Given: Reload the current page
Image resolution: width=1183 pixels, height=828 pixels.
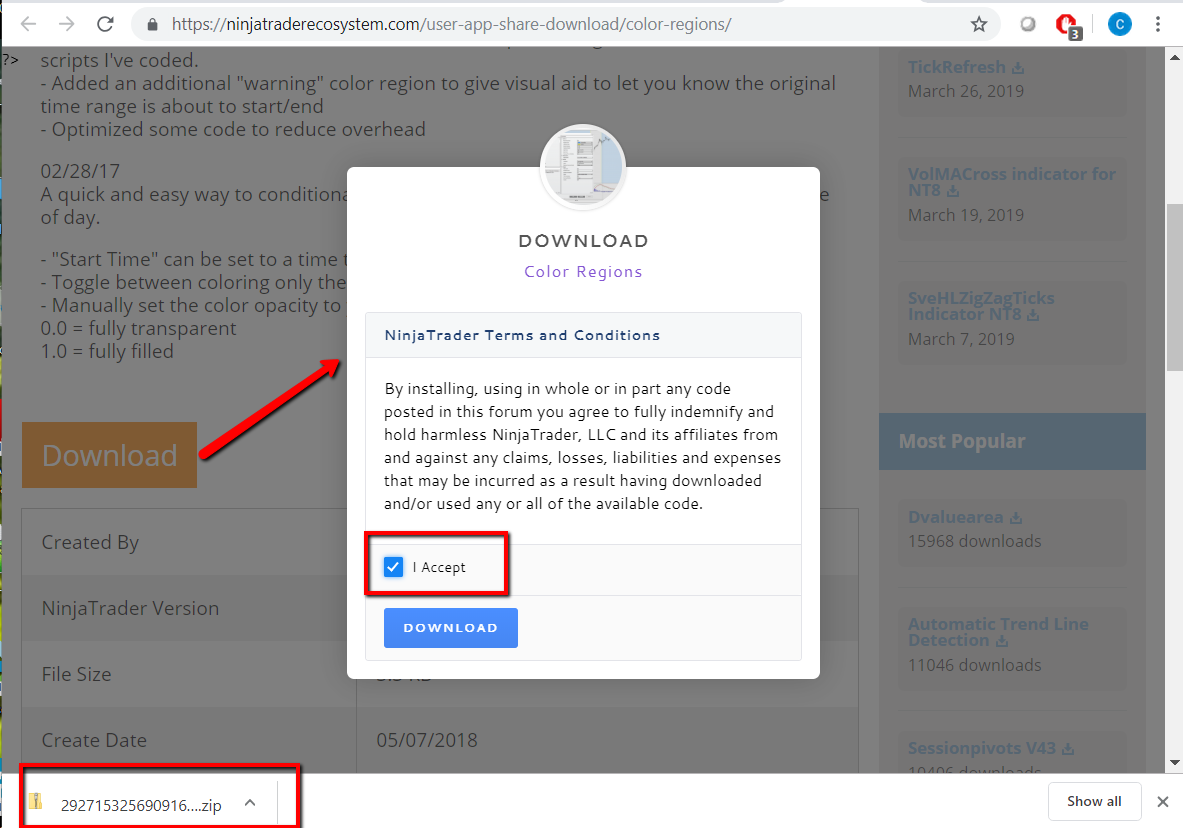Looking at the screenshot, I should tap(105, 24).
